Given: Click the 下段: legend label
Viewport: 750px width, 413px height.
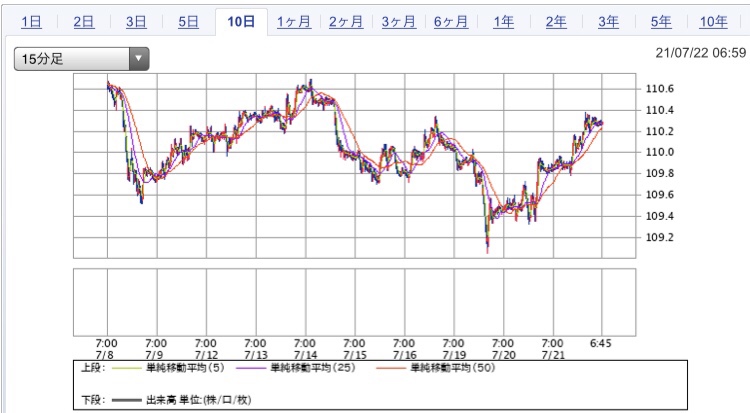Looking at the screenshot, I should pos(93,400).
